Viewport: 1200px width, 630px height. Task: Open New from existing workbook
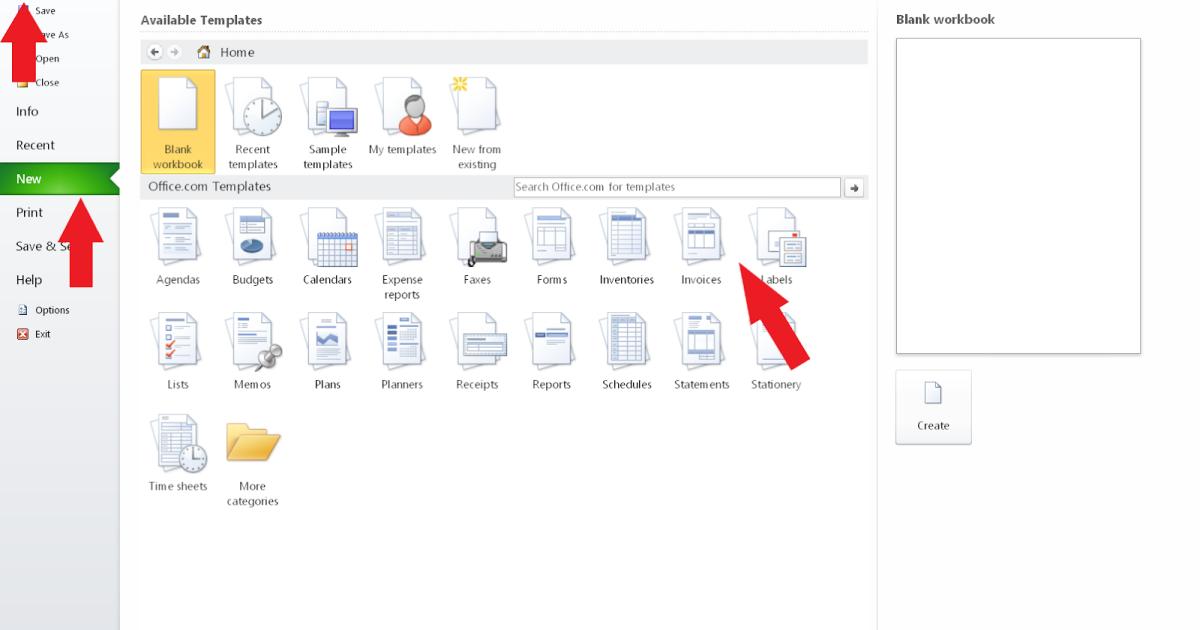click(x=476, y=115)
